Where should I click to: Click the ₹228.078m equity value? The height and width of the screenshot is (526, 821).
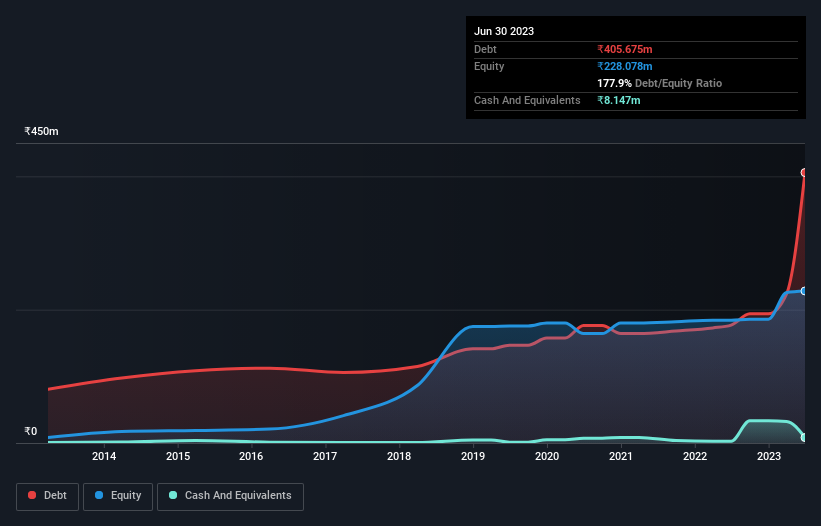point(625,66)
